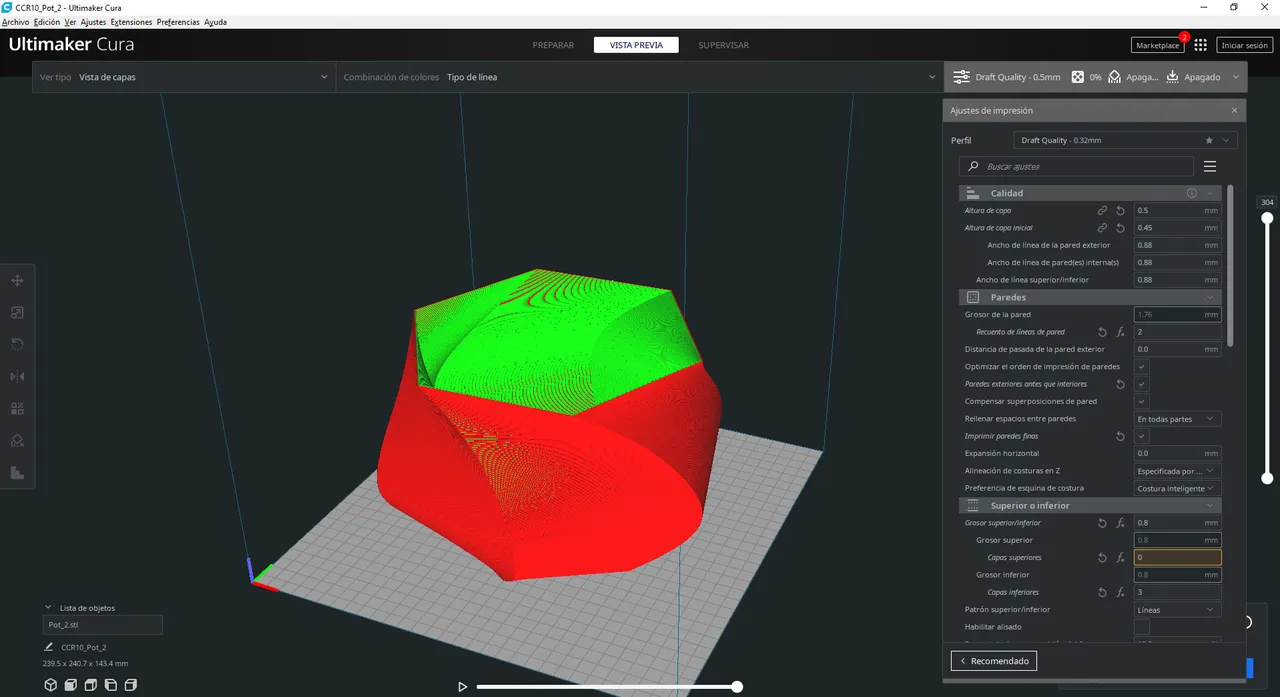Screen dimensions: 1280x697
Task: Click the pencil icon to rename CCR10_Pot_2
Action: coord(49,647)
